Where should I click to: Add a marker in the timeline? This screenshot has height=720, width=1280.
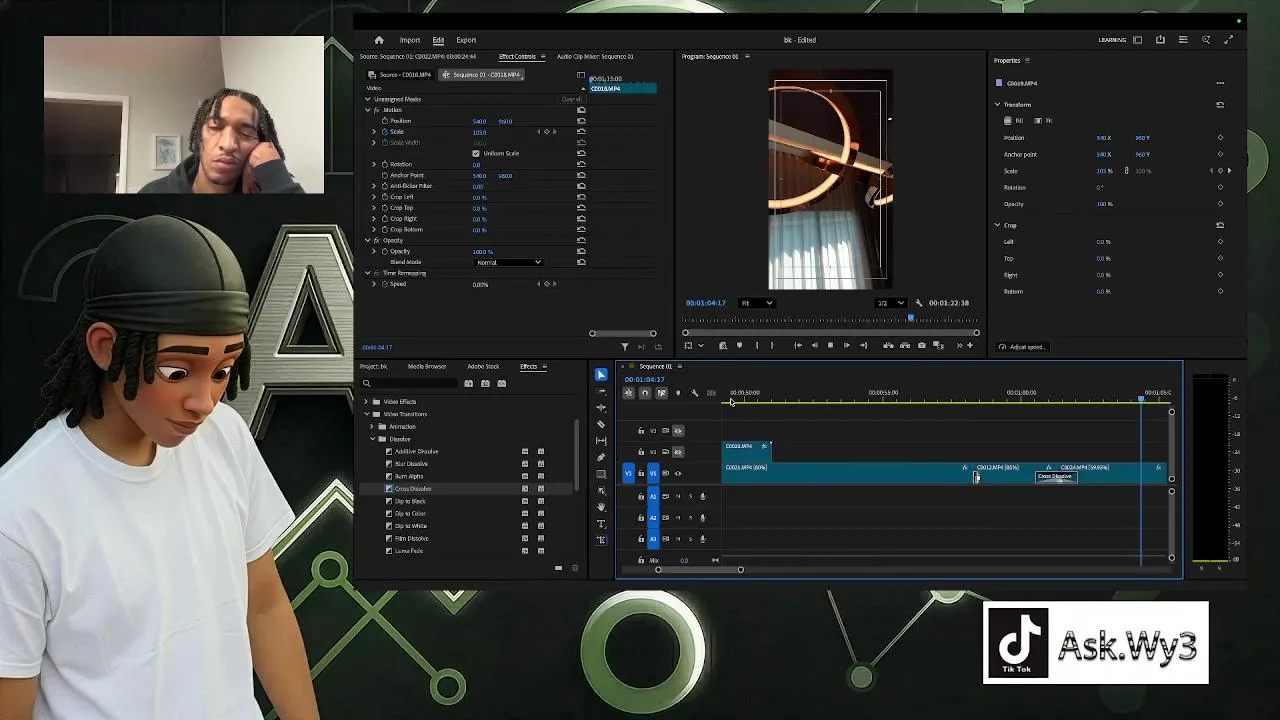click(x=678, y=393)
